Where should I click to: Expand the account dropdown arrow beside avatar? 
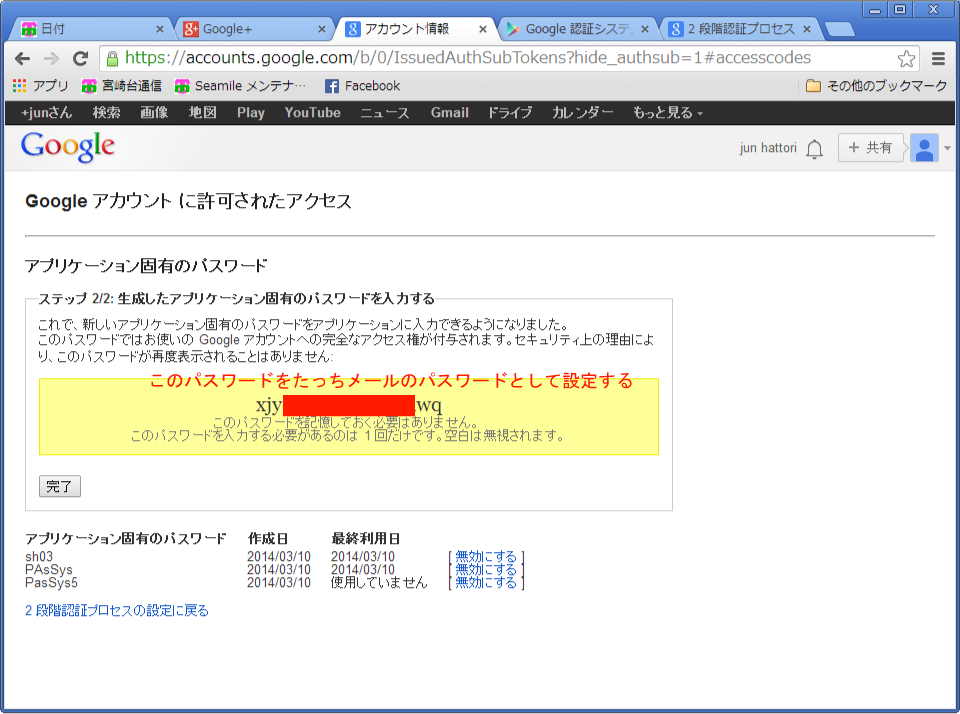pos(947,148)
